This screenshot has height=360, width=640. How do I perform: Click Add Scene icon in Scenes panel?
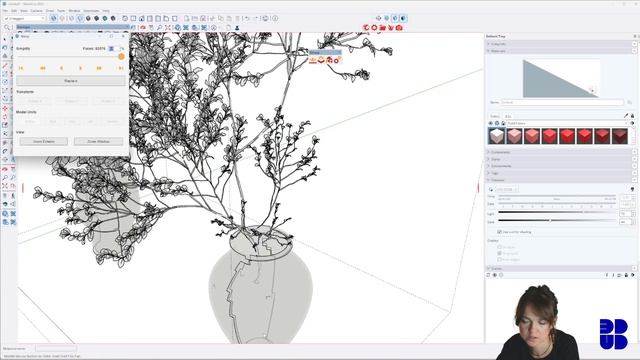pos(495,275)
